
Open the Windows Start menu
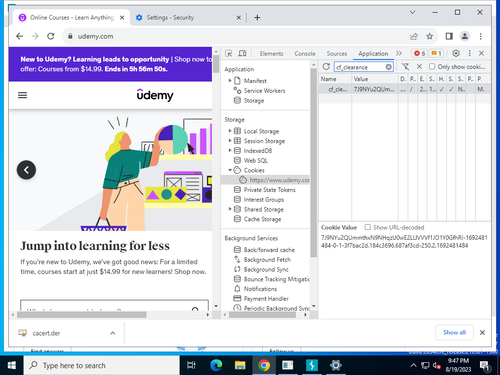[12, 366]
